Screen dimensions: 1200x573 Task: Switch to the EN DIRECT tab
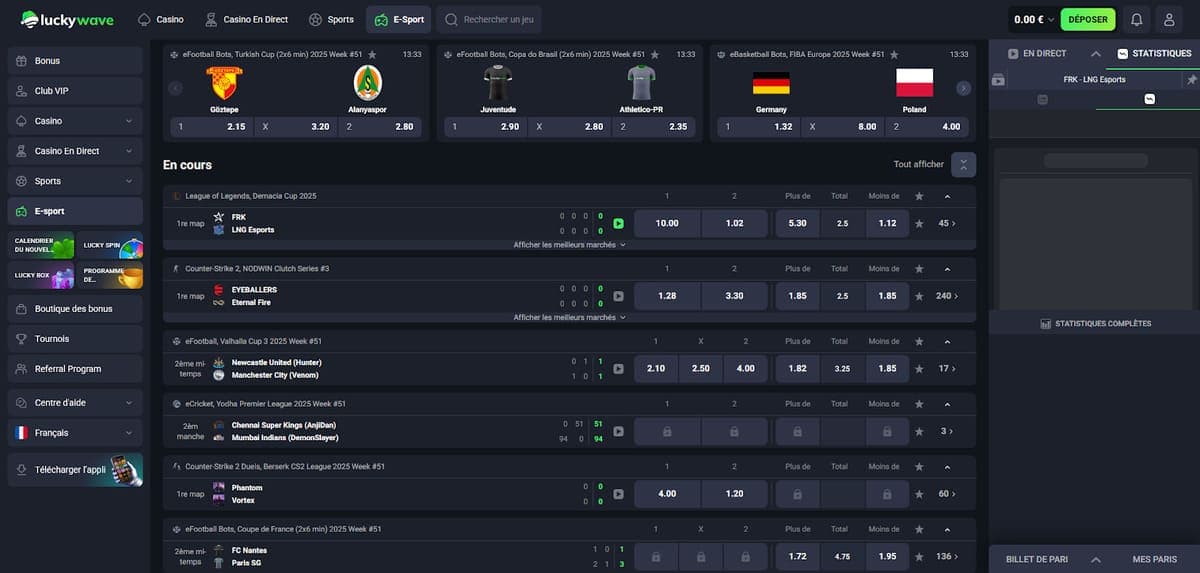1037,53
